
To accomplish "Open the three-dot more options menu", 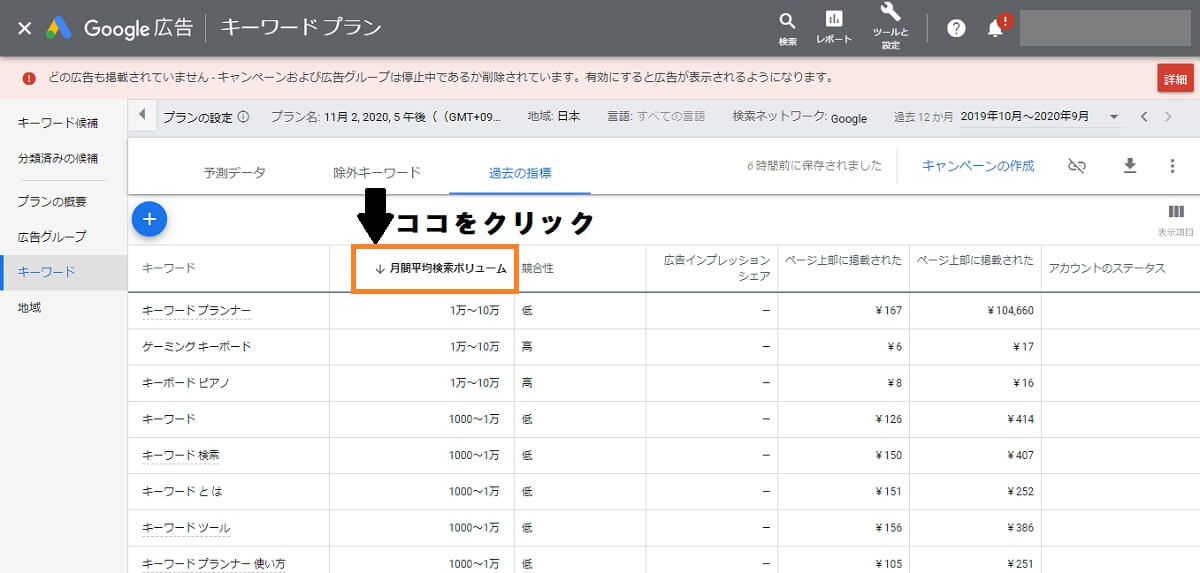I will pos(1172,166).
